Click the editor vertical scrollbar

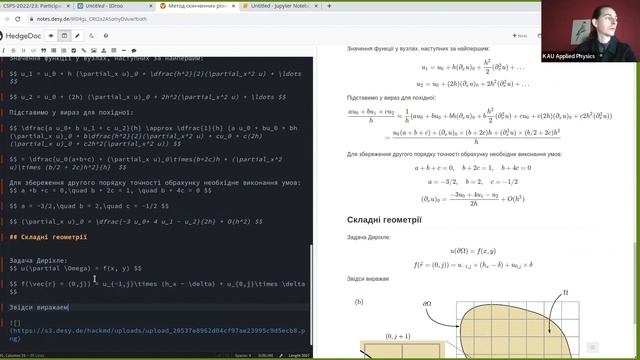311,294
